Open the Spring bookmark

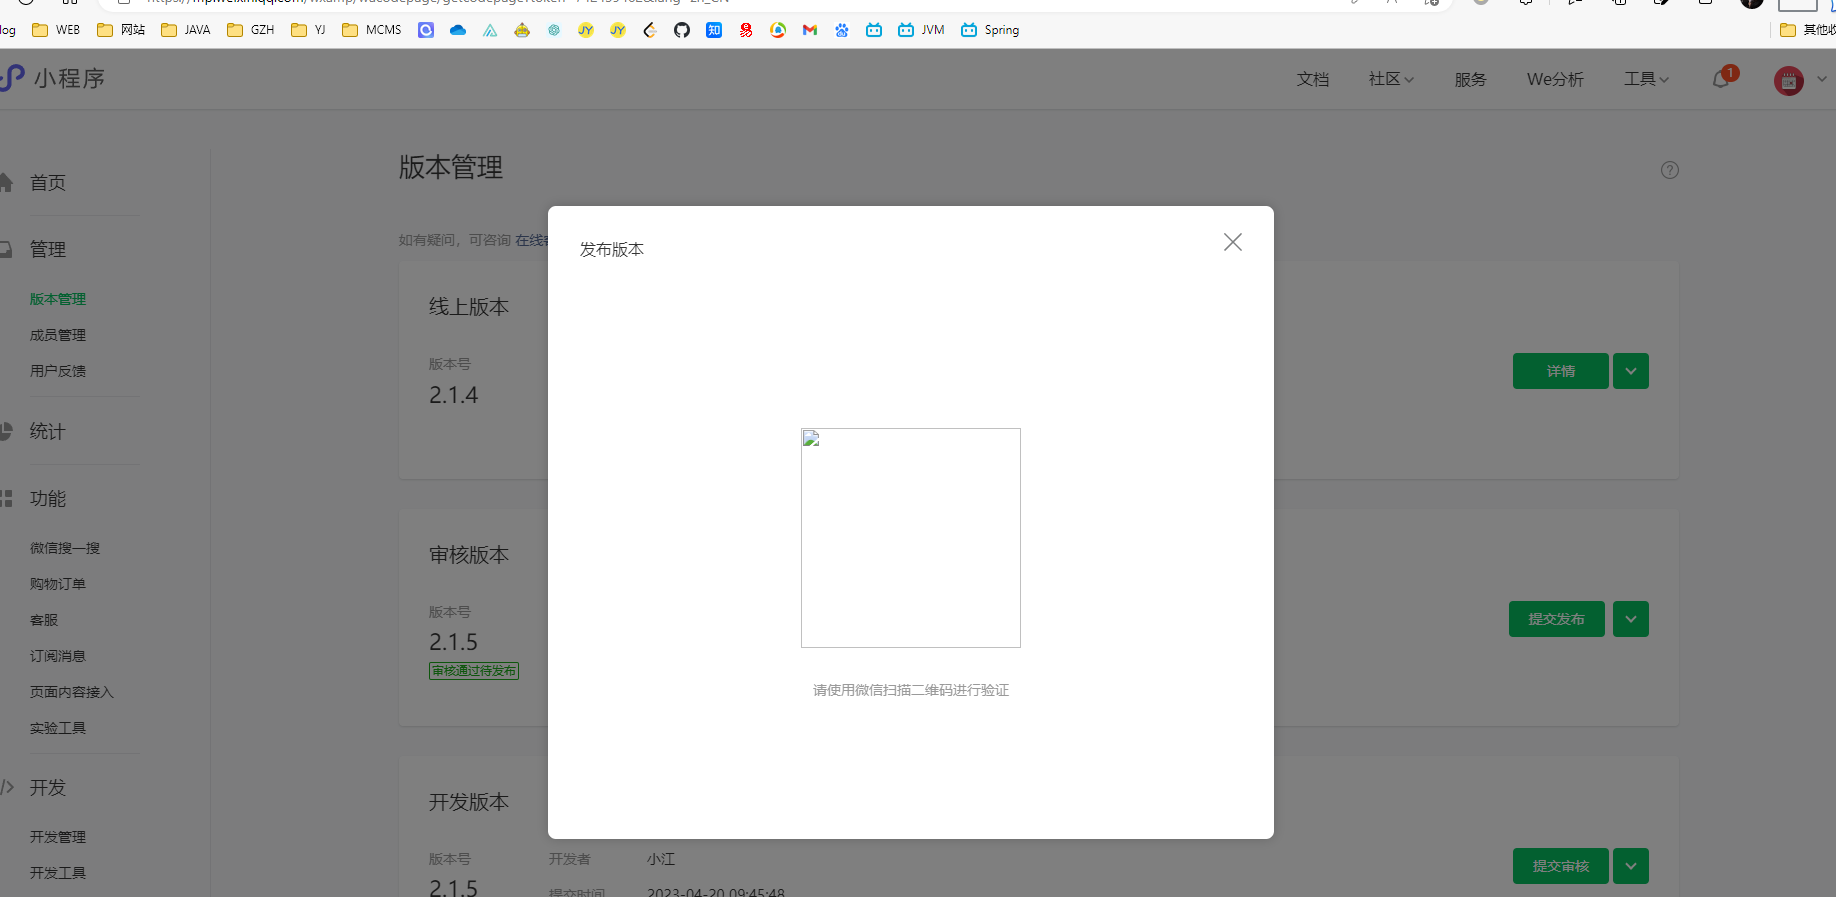990,30
